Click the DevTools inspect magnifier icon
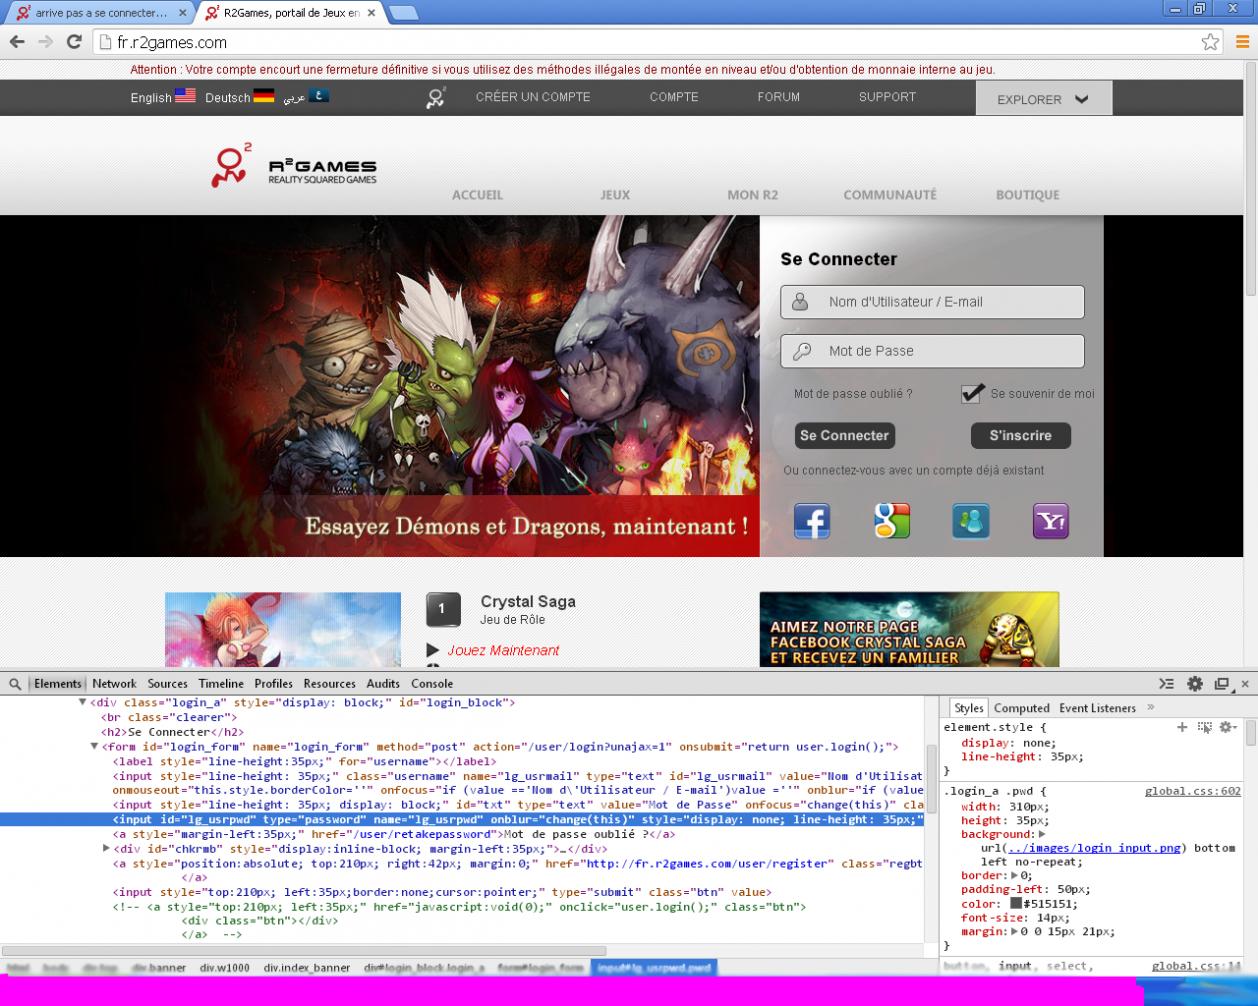The width and height of the screenshot is (1258, 1006). pos(15,684)
